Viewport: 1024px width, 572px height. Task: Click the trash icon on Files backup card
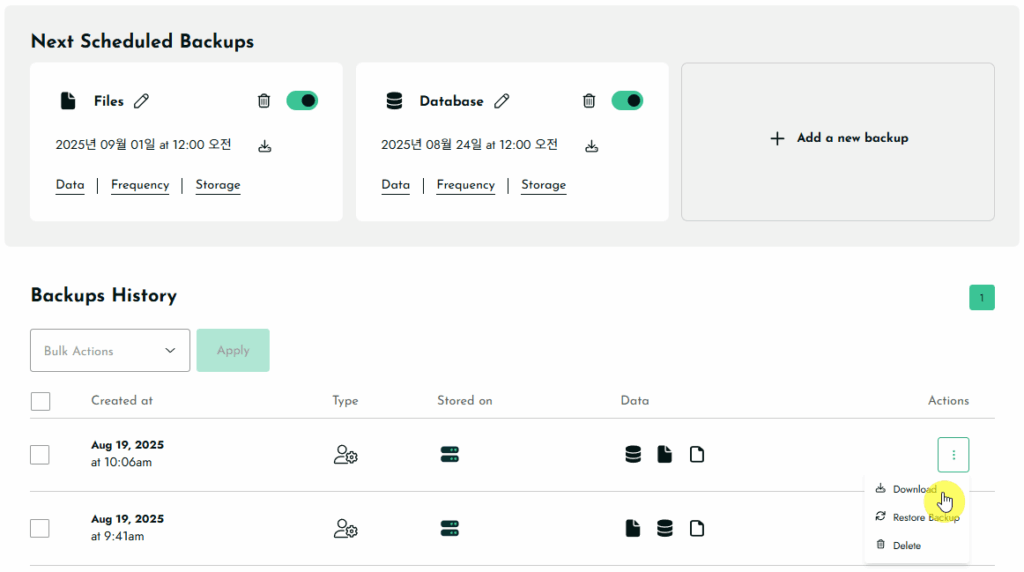264,101
